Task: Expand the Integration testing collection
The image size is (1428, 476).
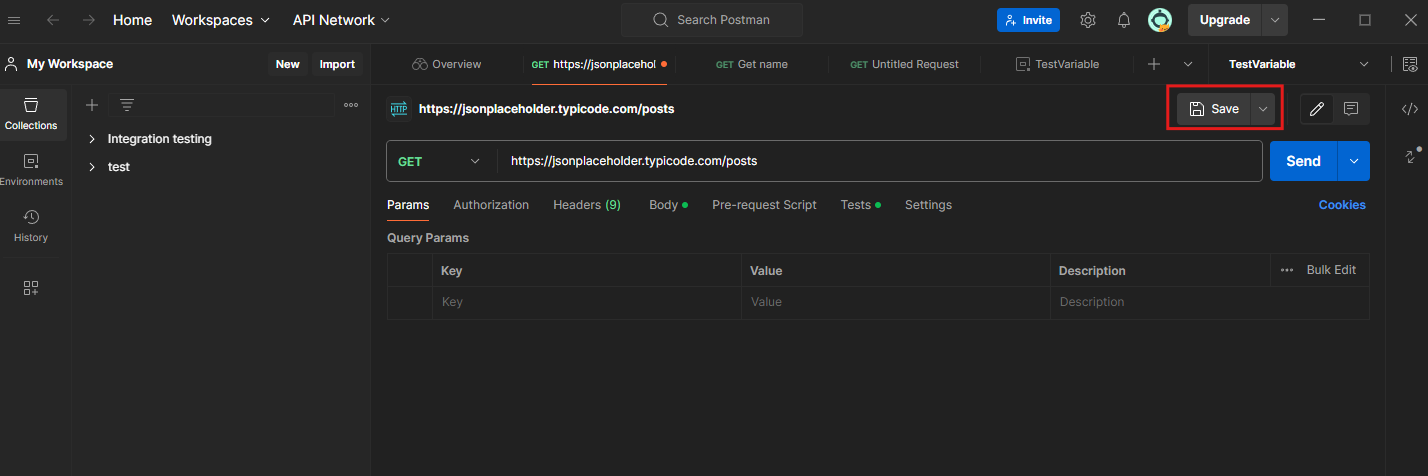Action: click(x=92, y=139)
